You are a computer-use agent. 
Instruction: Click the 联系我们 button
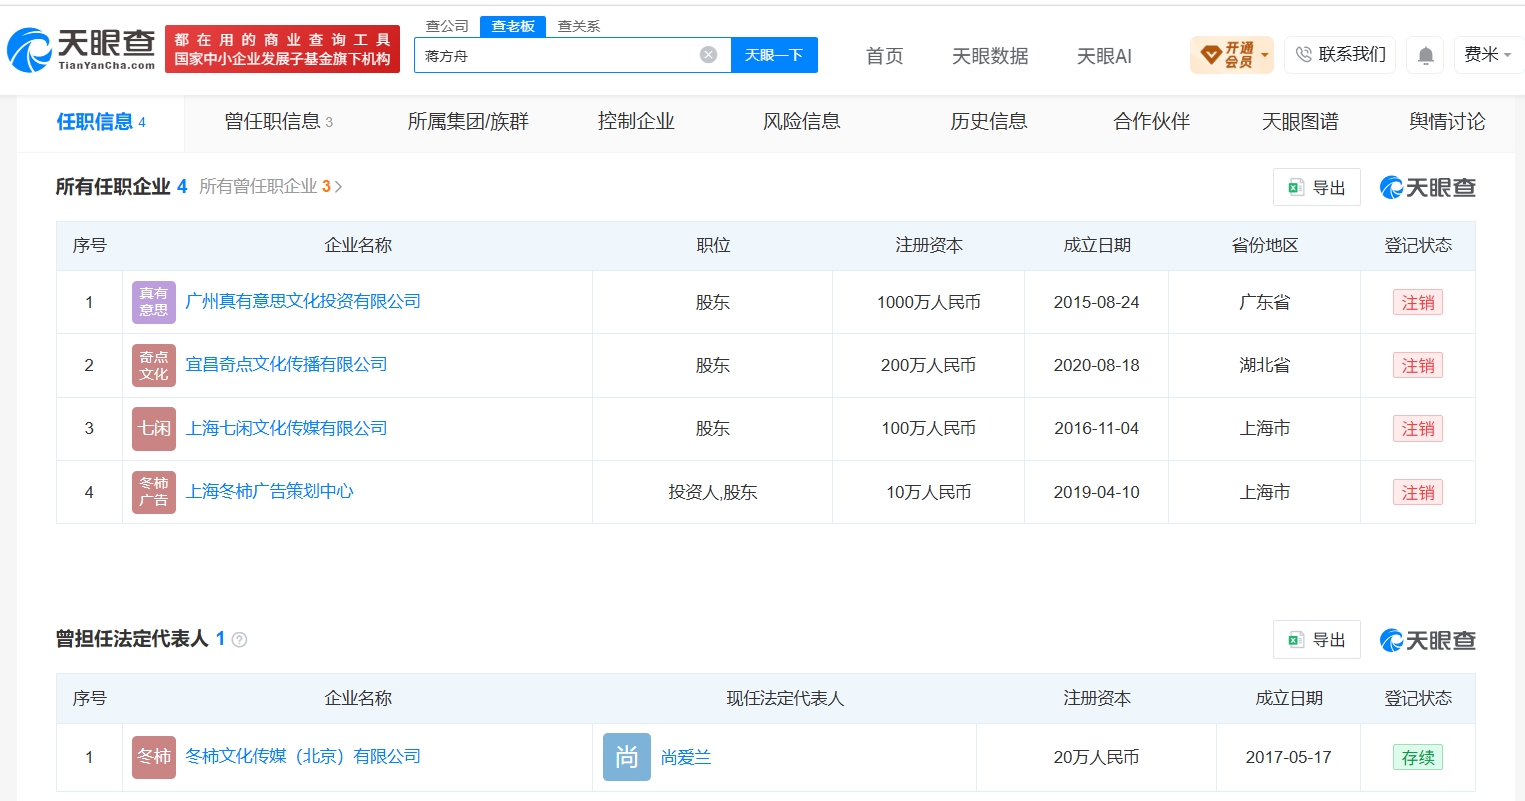click(x=1340, y=55)
